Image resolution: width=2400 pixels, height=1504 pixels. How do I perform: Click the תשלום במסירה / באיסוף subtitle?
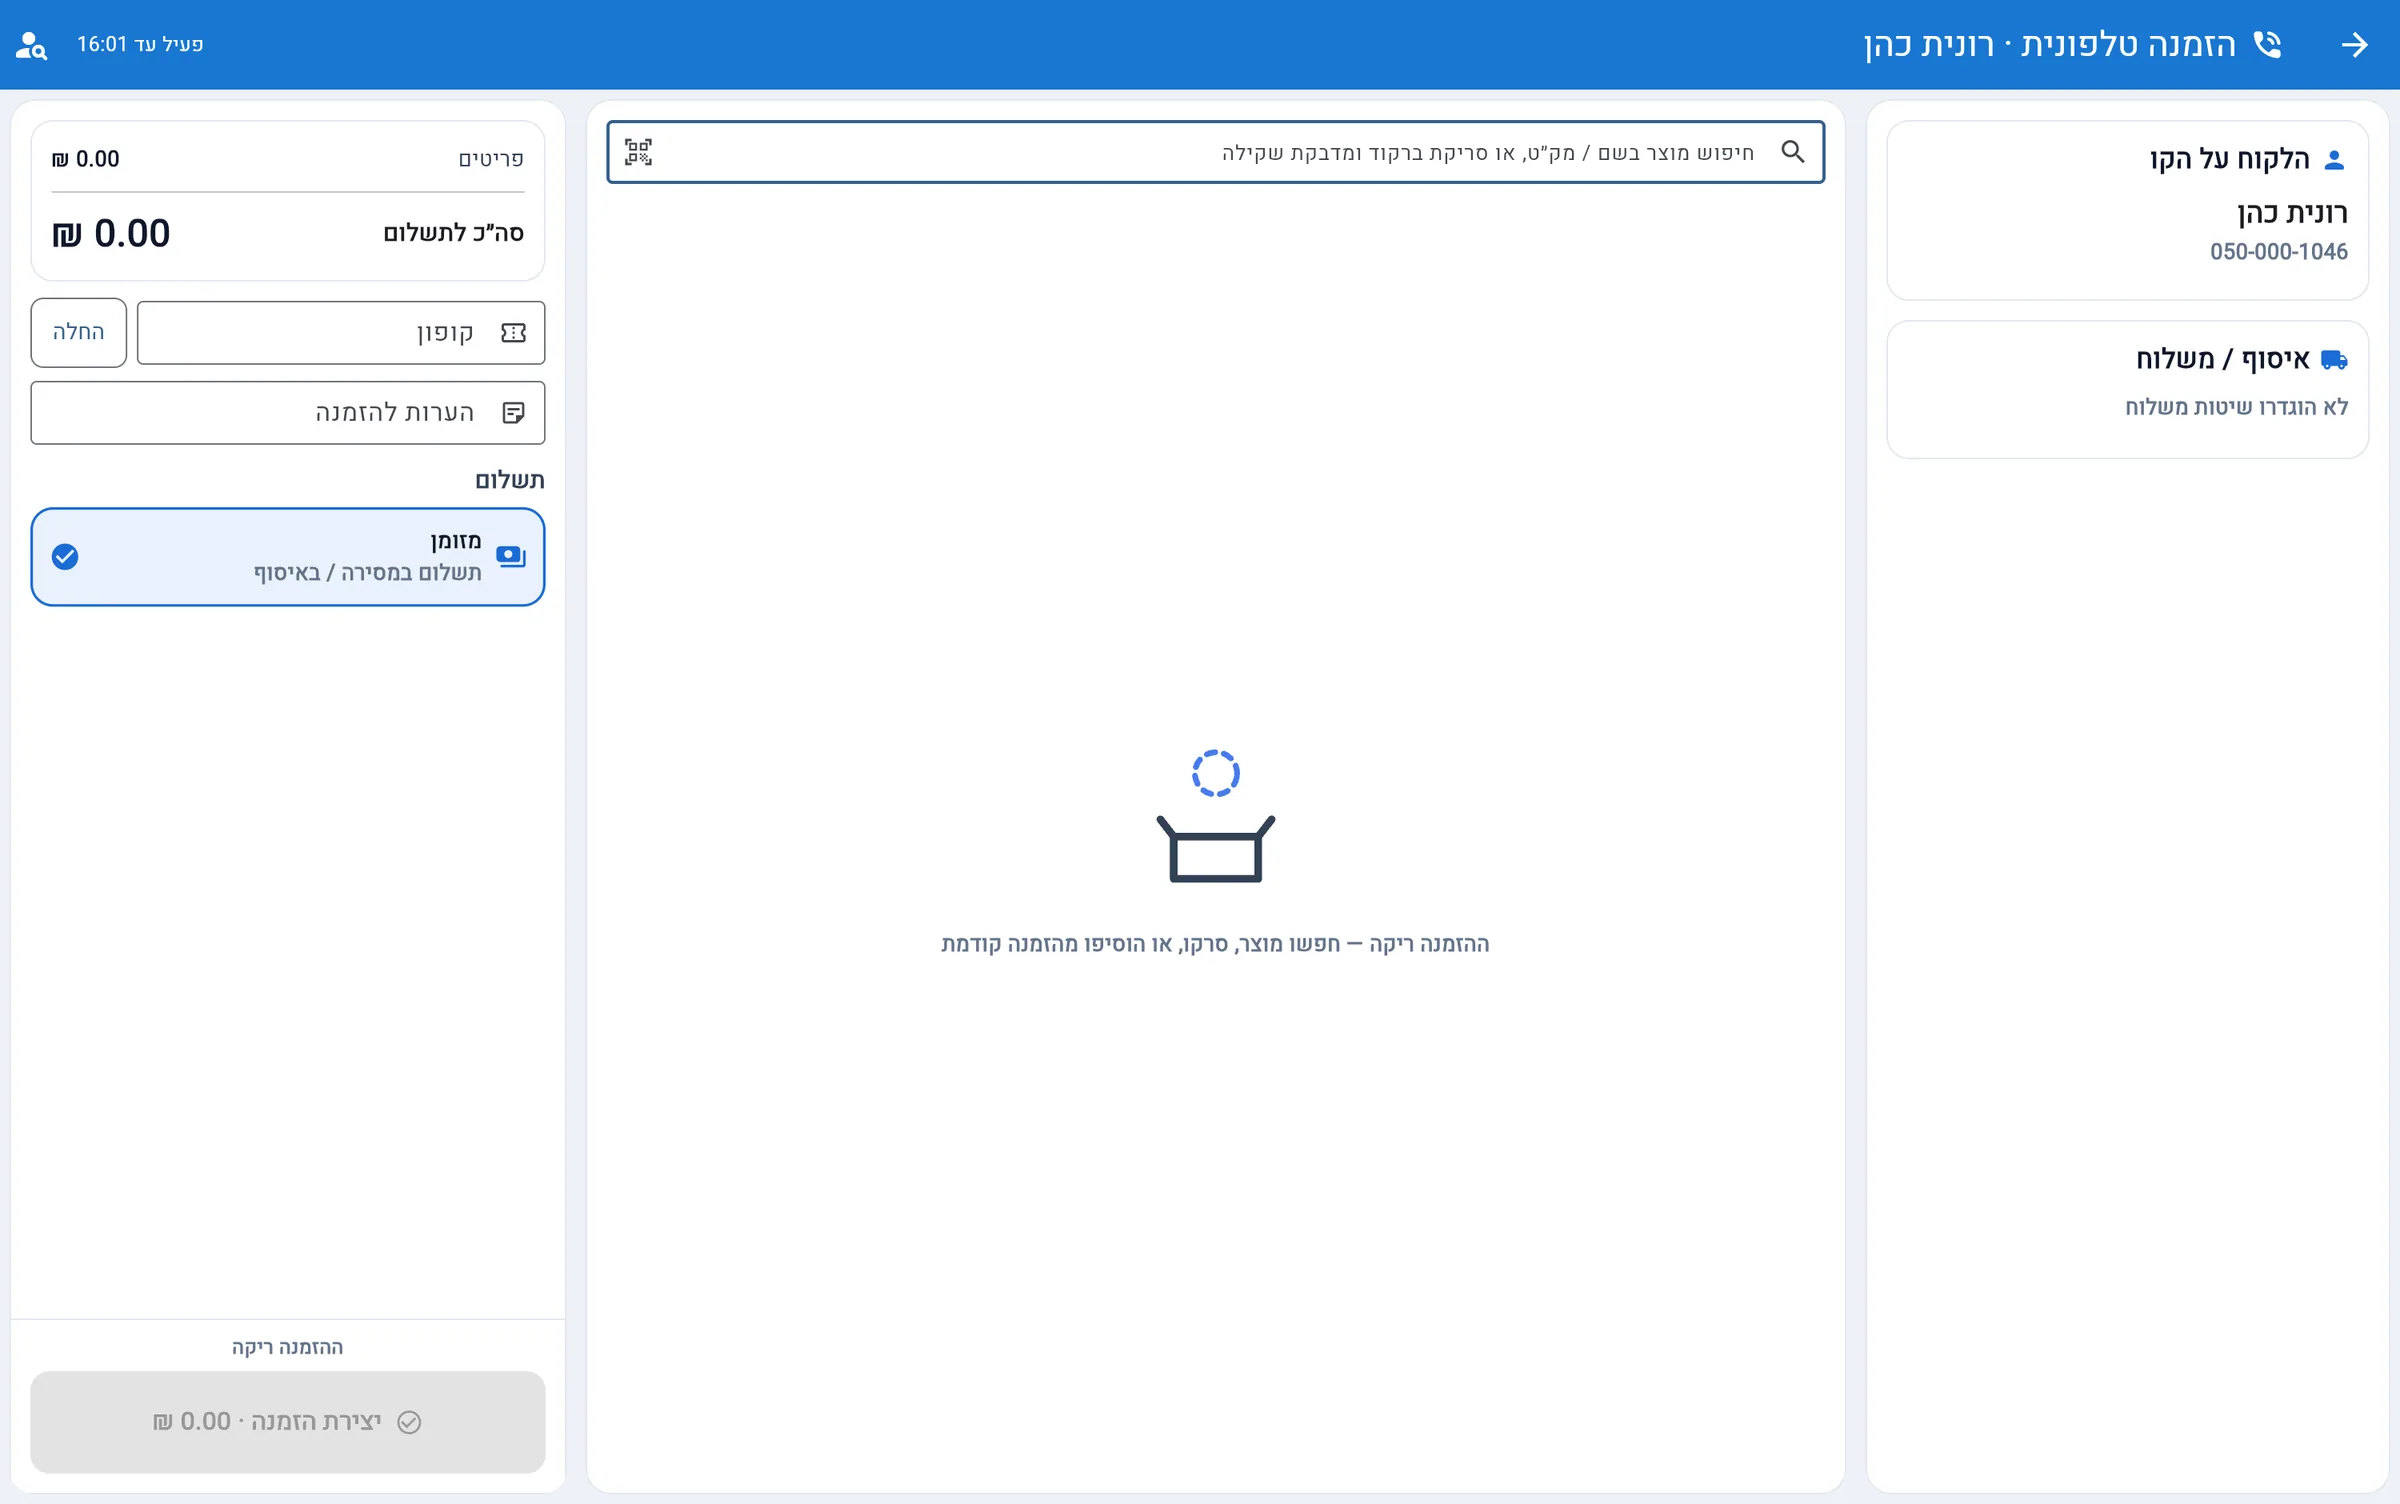pos(367,573)
